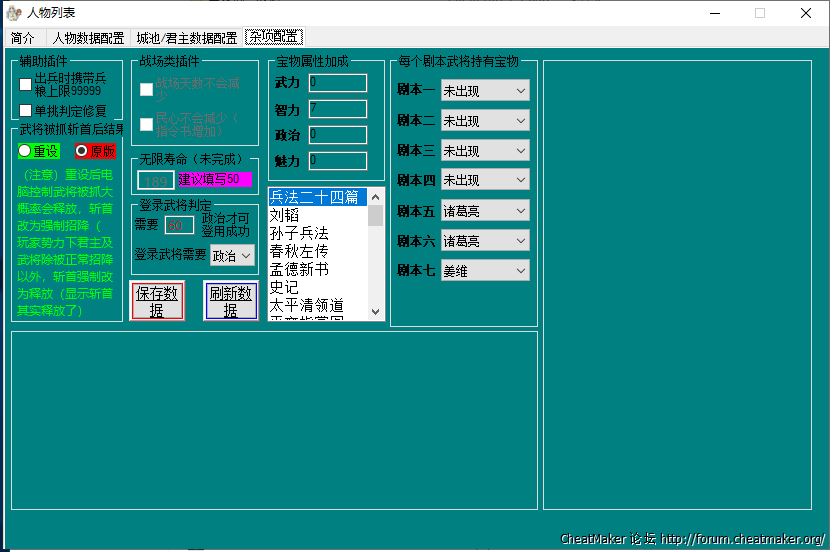Click the app icon in the title bar

pos(14,13)
